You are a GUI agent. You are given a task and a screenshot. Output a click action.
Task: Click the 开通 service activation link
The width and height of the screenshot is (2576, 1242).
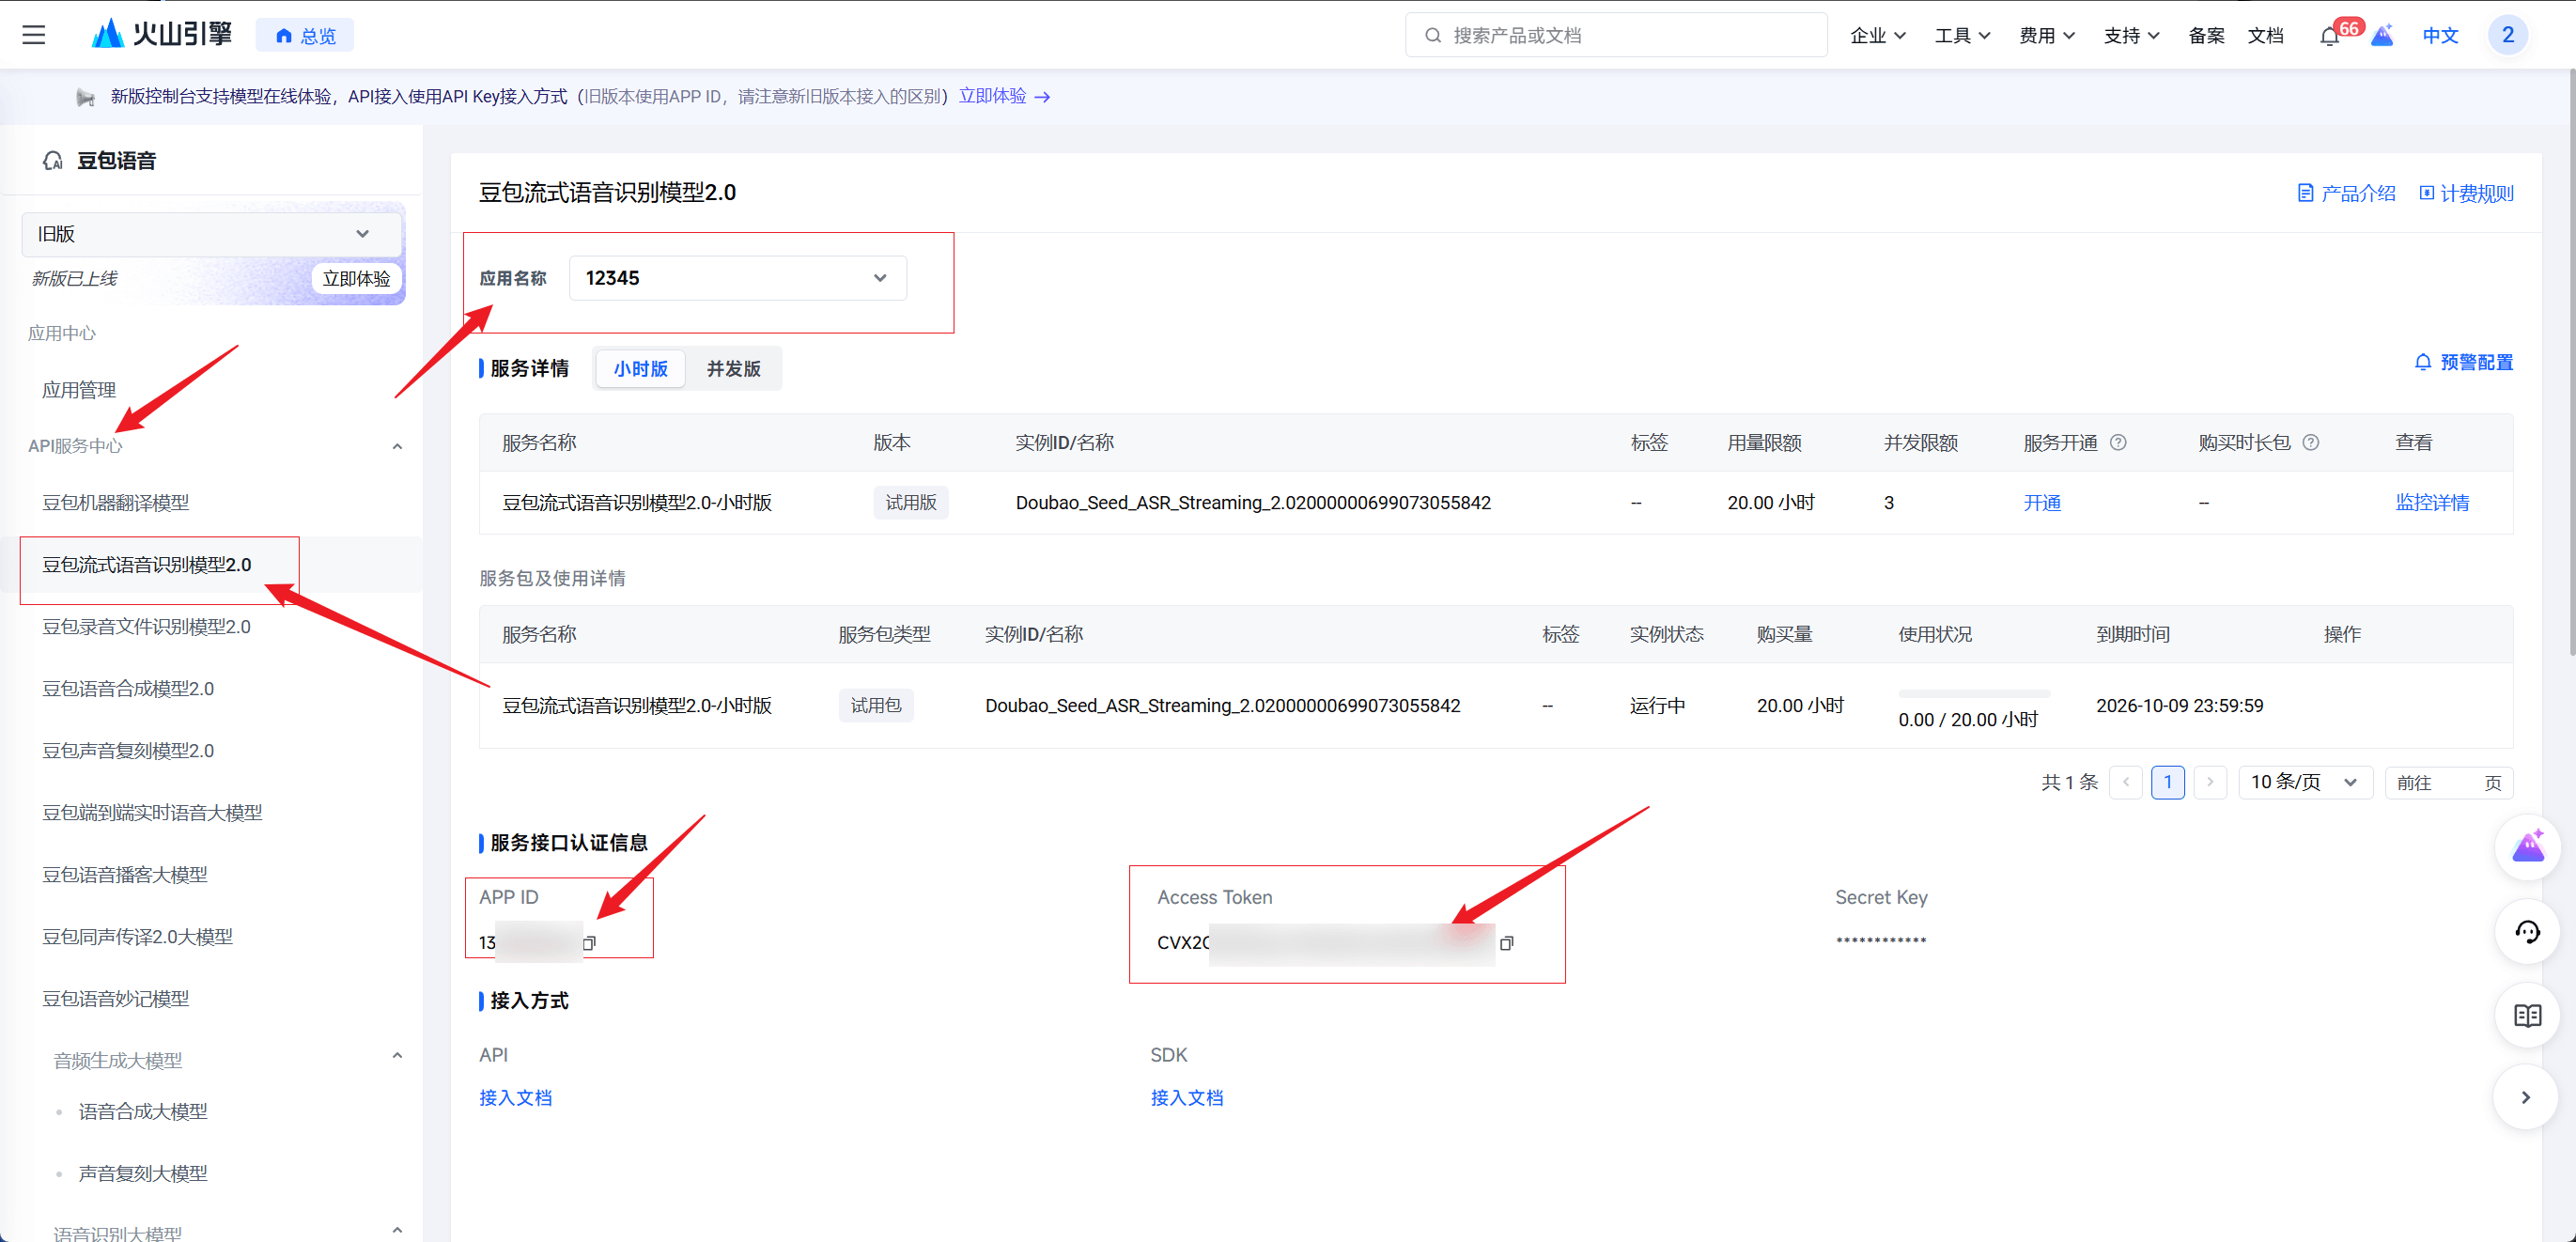coord(2041,502)
